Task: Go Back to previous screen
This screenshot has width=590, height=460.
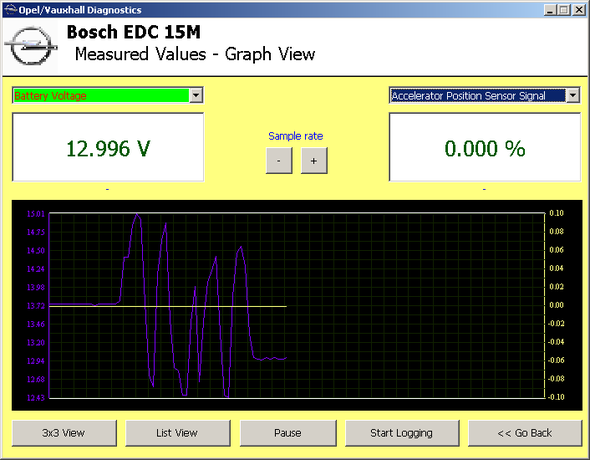Action: coord(525,433)
